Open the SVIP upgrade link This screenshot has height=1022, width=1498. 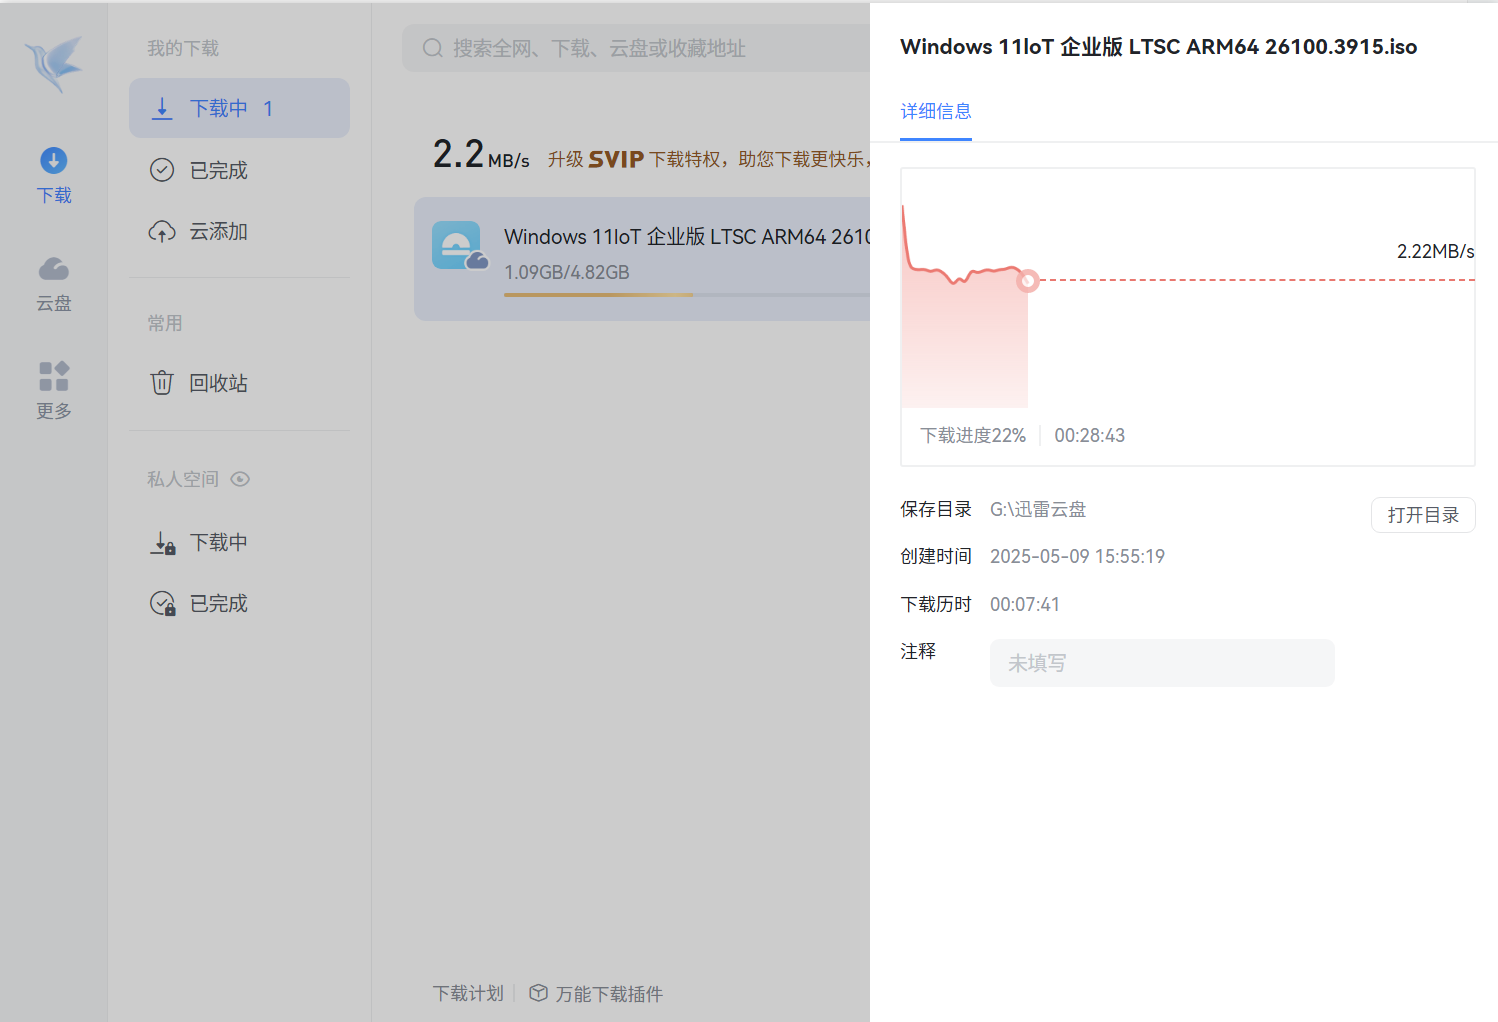tap(615, 158)
